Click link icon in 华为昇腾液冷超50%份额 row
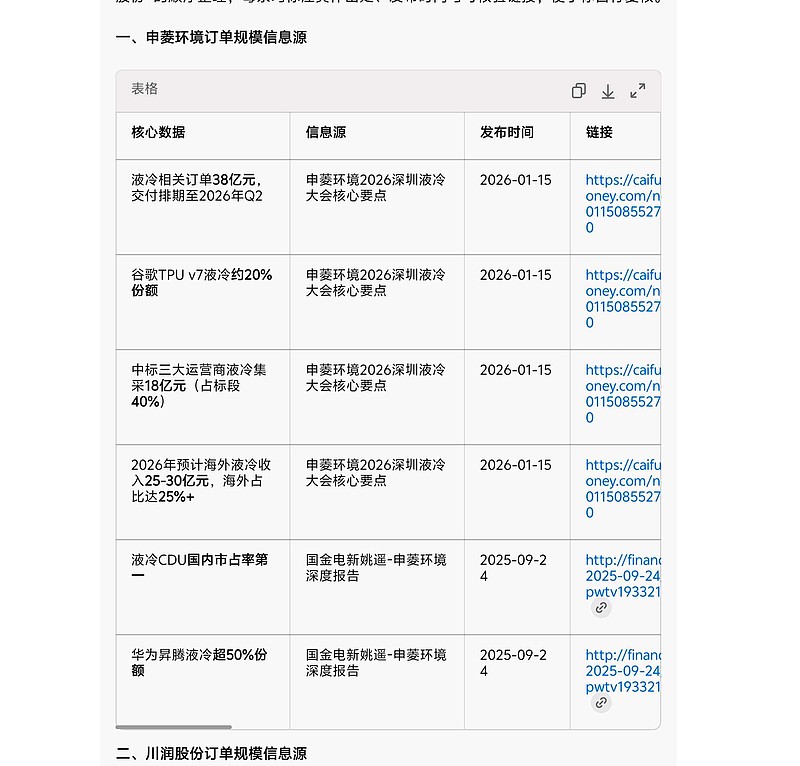This screenshot has height=766, width=800. click(601, 703)
